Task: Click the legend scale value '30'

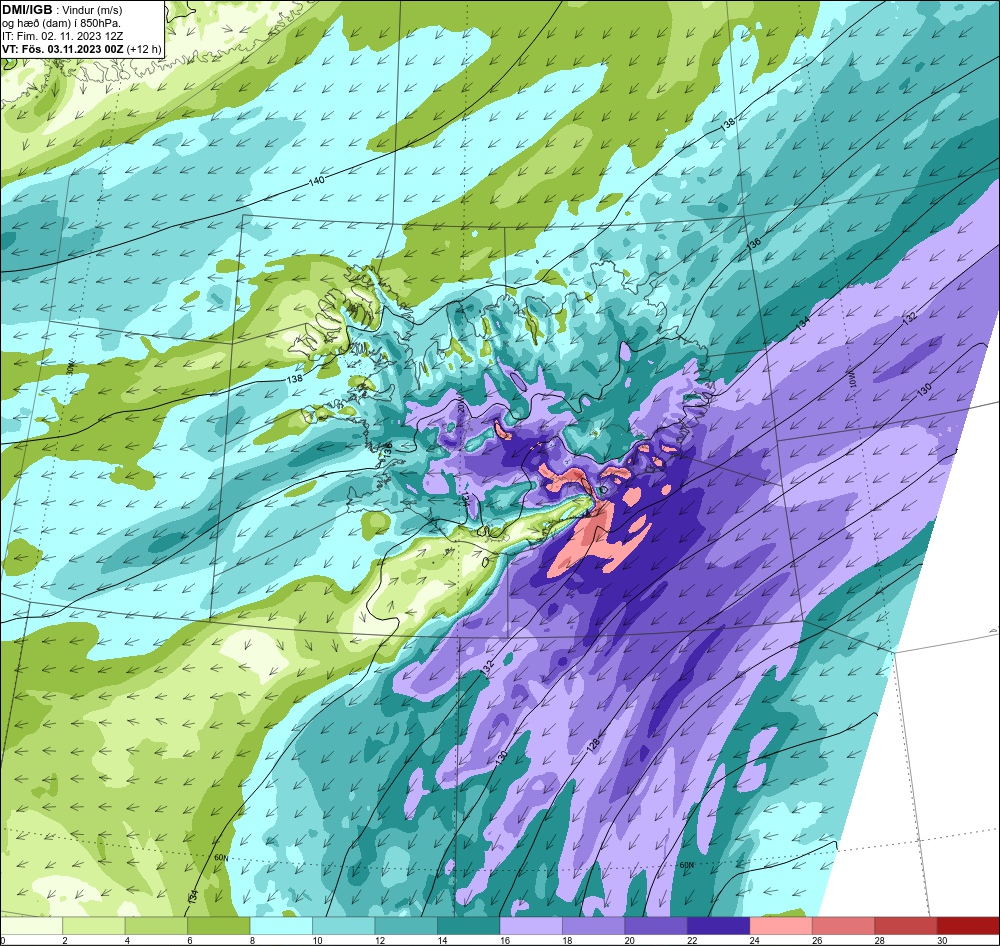Action: point(942,940)
